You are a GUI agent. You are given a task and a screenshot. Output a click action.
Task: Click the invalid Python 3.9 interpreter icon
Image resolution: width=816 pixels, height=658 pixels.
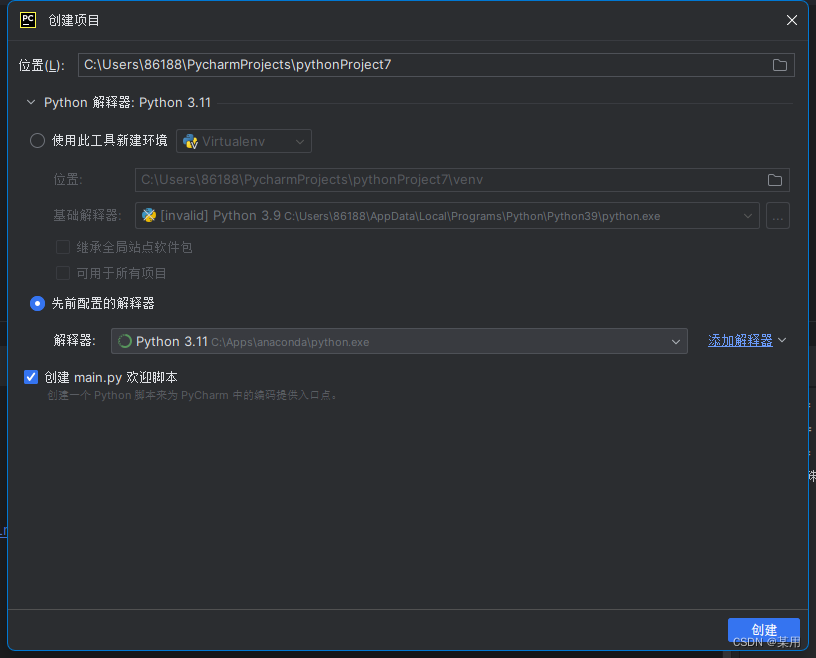(x=149, y=215)
